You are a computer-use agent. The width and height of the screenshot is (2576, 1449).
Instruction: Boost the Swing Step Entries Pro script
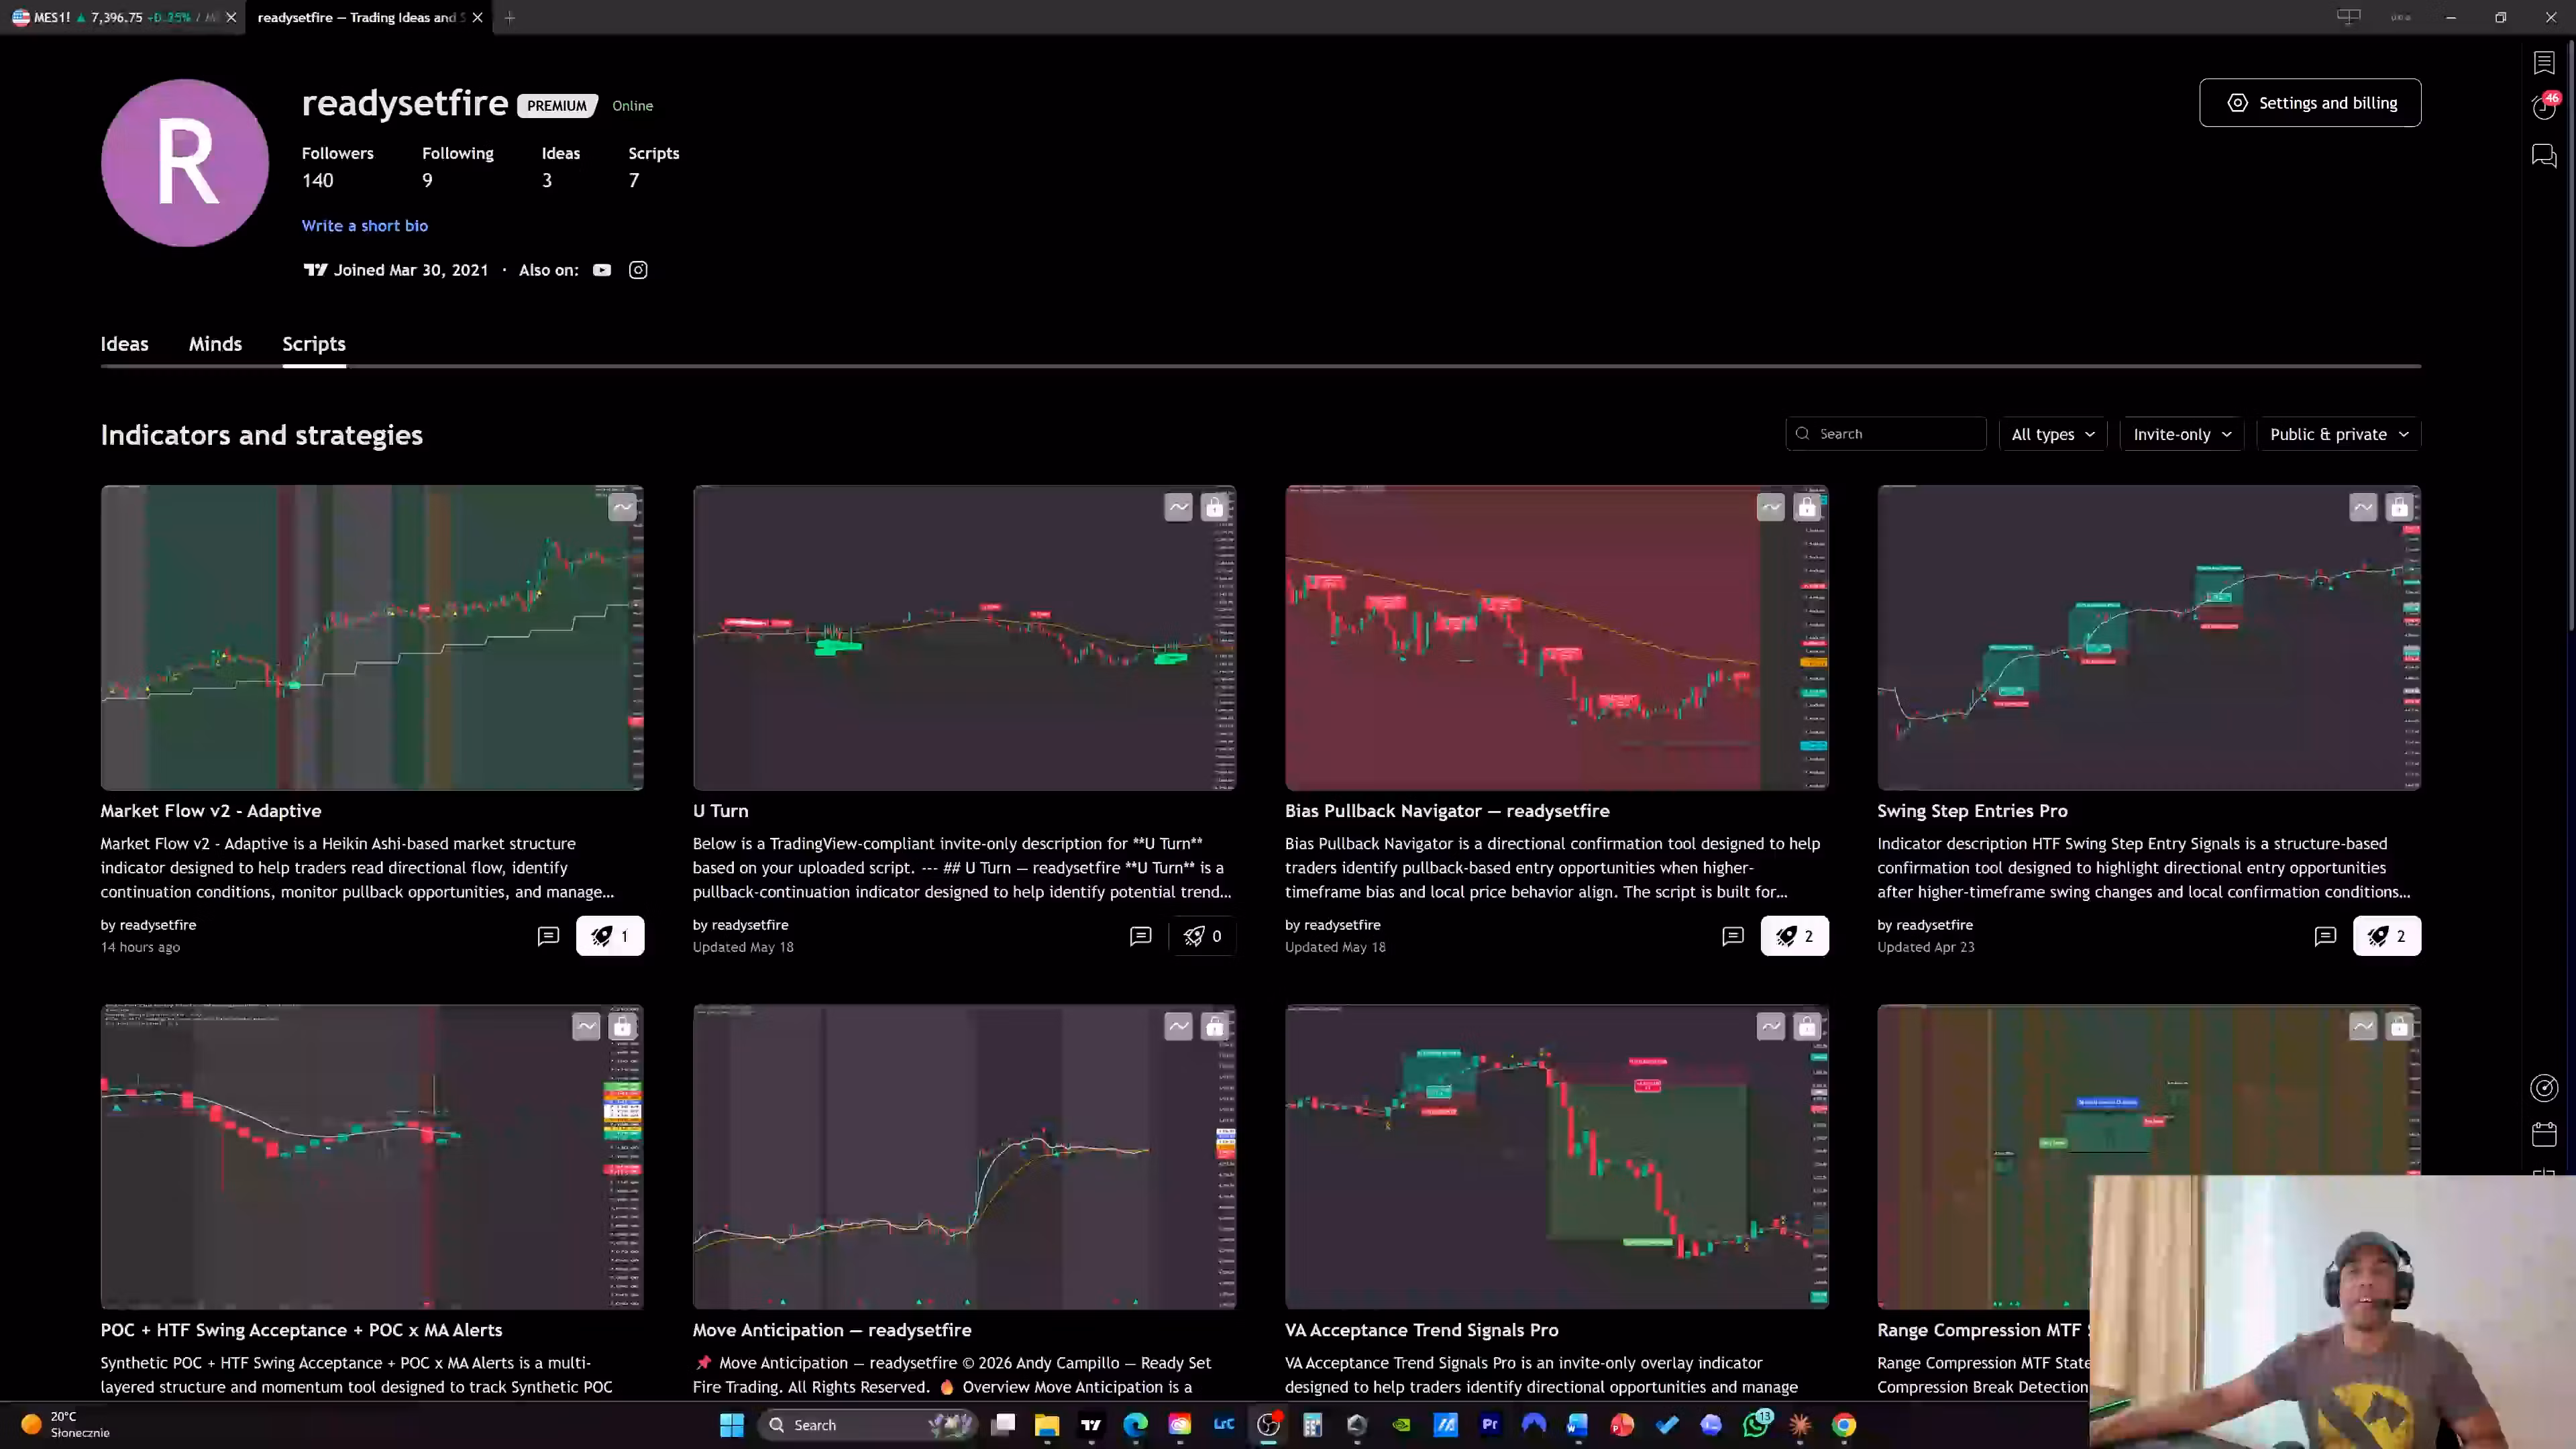(2386, 936)
